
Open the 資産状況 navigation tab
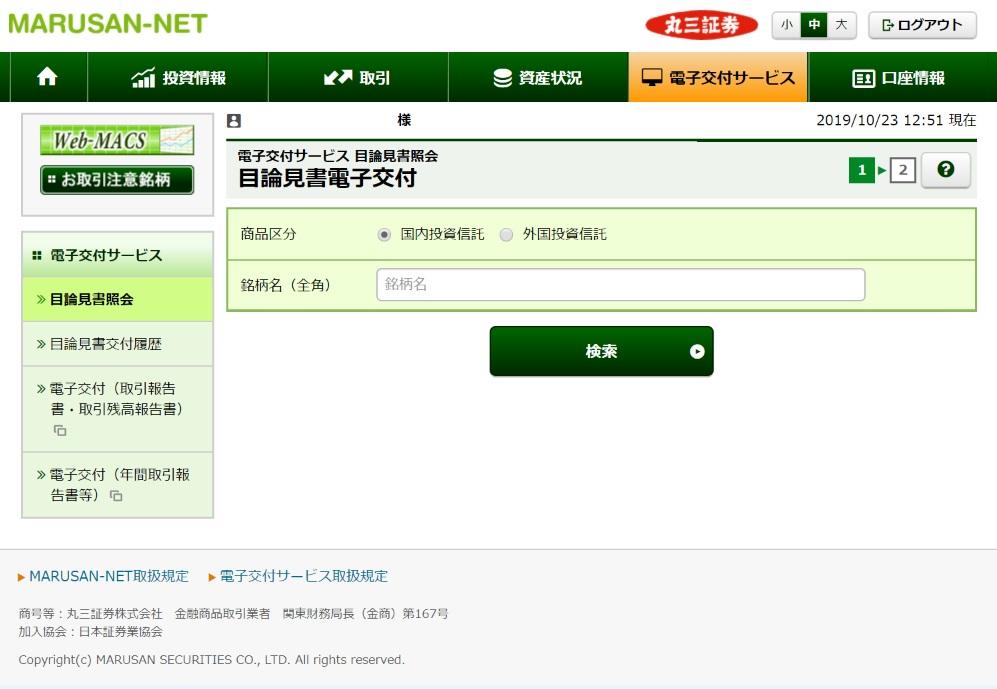click(x=538, y=78)
